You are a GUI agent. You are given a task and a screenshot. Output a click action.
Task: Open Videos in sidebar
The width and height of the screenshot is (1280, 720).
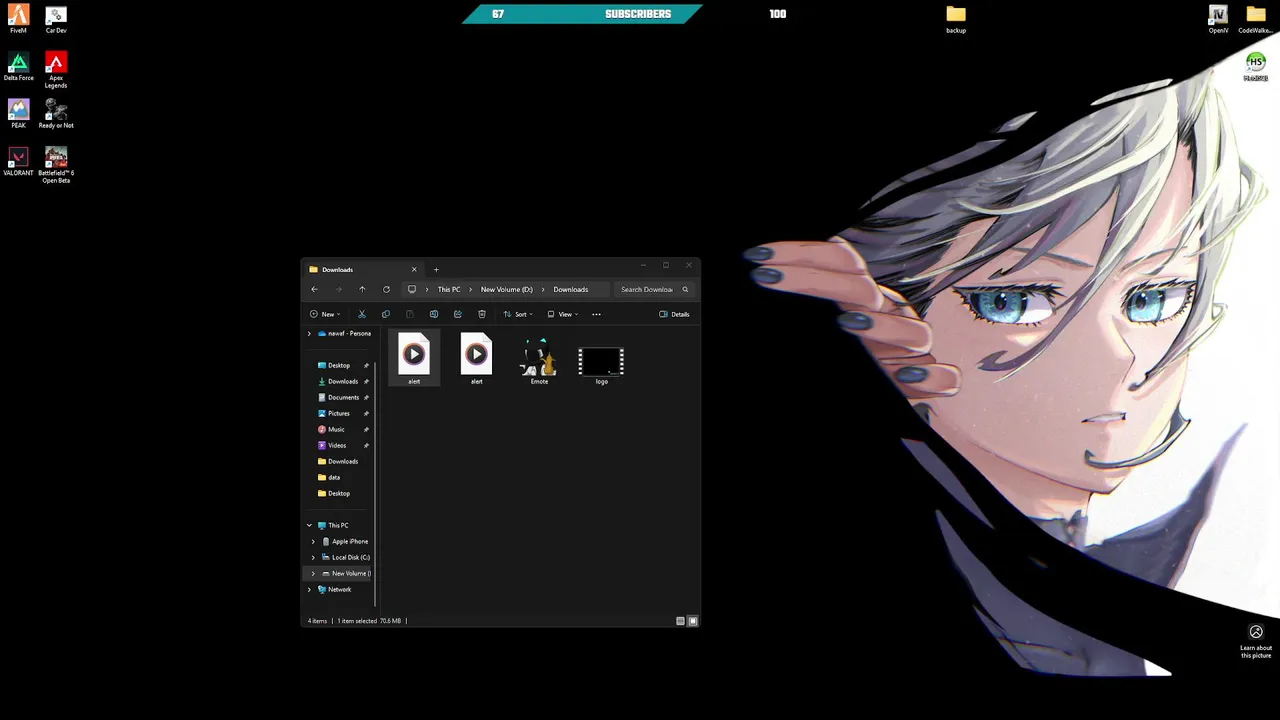pyautogui.click(x=339, y=445)
